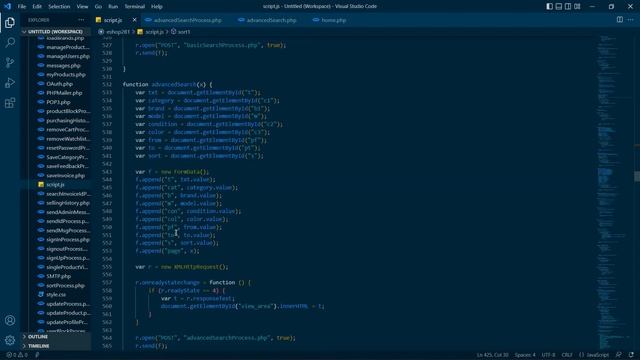Screen dimensions: 640x360
Task: Open POP3.php in the explorer
Action: tap(58, 102)
